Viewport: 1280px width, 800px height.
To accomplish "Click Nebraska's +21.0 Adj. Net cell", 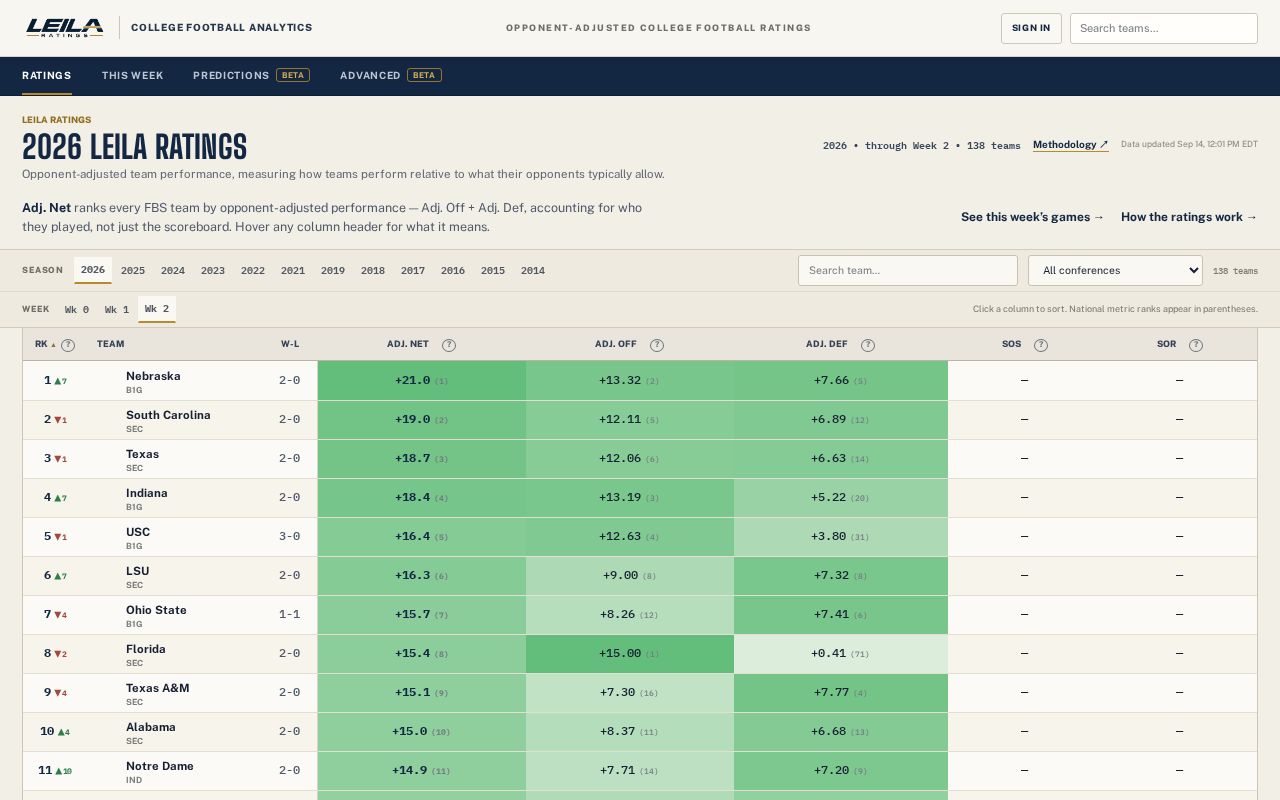I will [x=422, y=381].
